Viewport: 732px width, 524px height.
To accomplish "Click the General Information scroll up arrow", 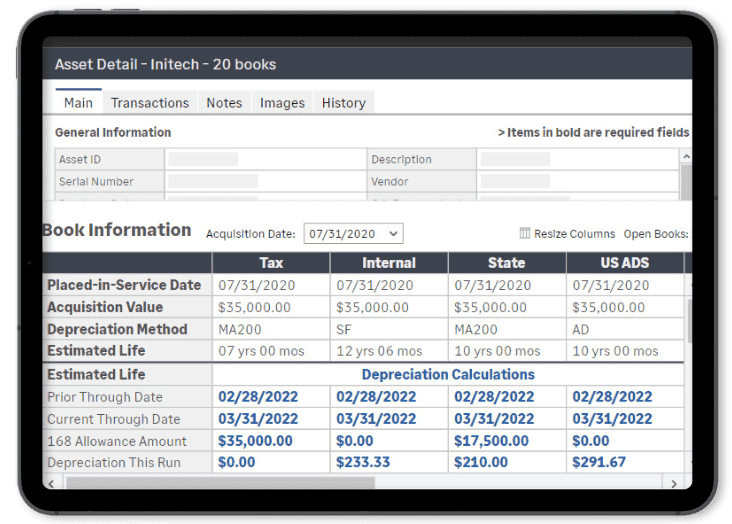I will [x=686, y=156].
